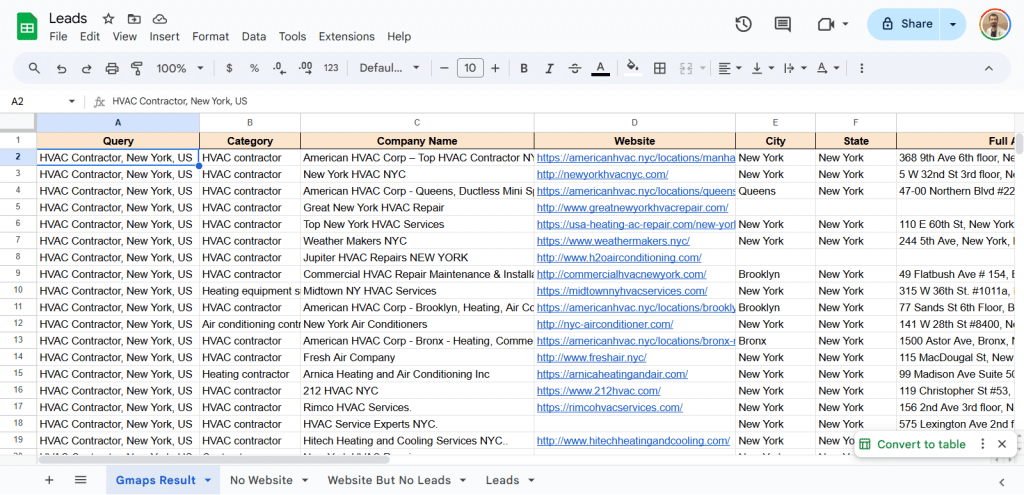Image resolution: width=1024 pixels, height=495 pixels.
Task: Open the 123 number format menu
Action: point(331,68)
